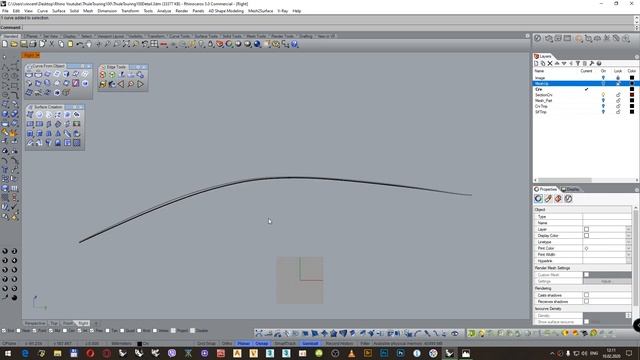The image size is (640, 360).
Task: Switch to the Display panel tab
Action: (571, 189)
